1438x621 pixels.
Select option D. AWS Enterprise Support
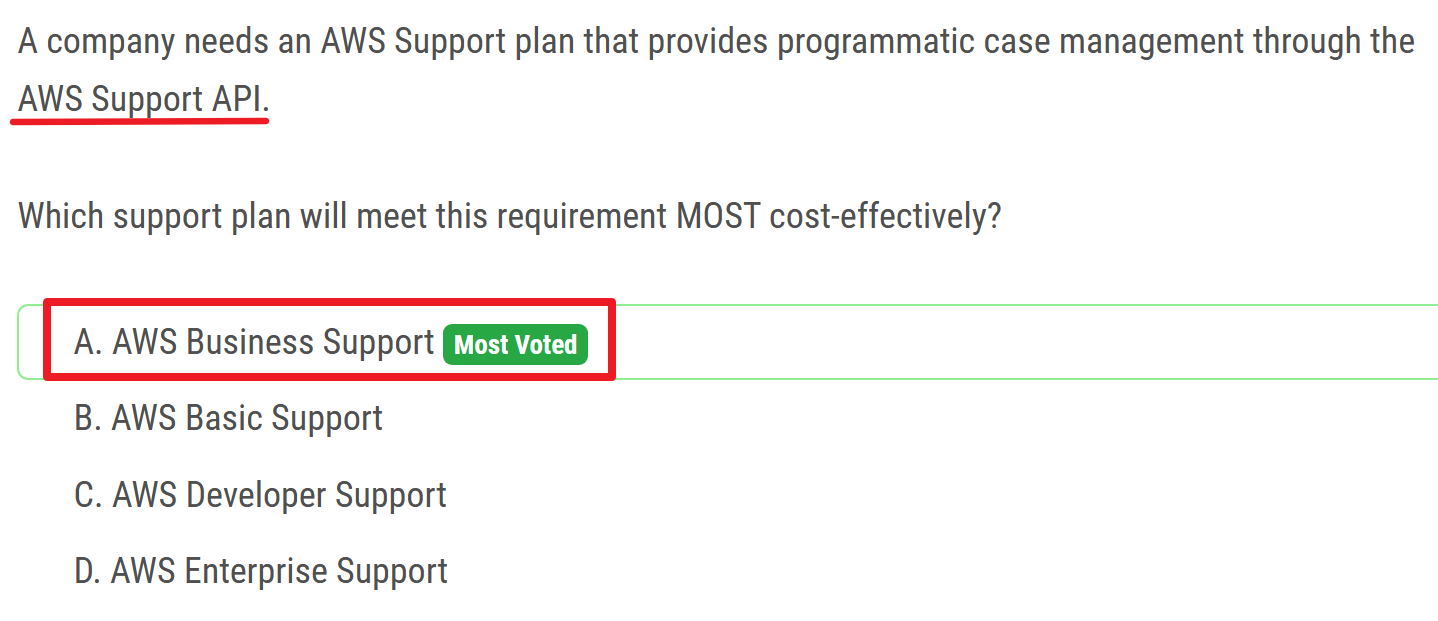click(x=260, y=571)
